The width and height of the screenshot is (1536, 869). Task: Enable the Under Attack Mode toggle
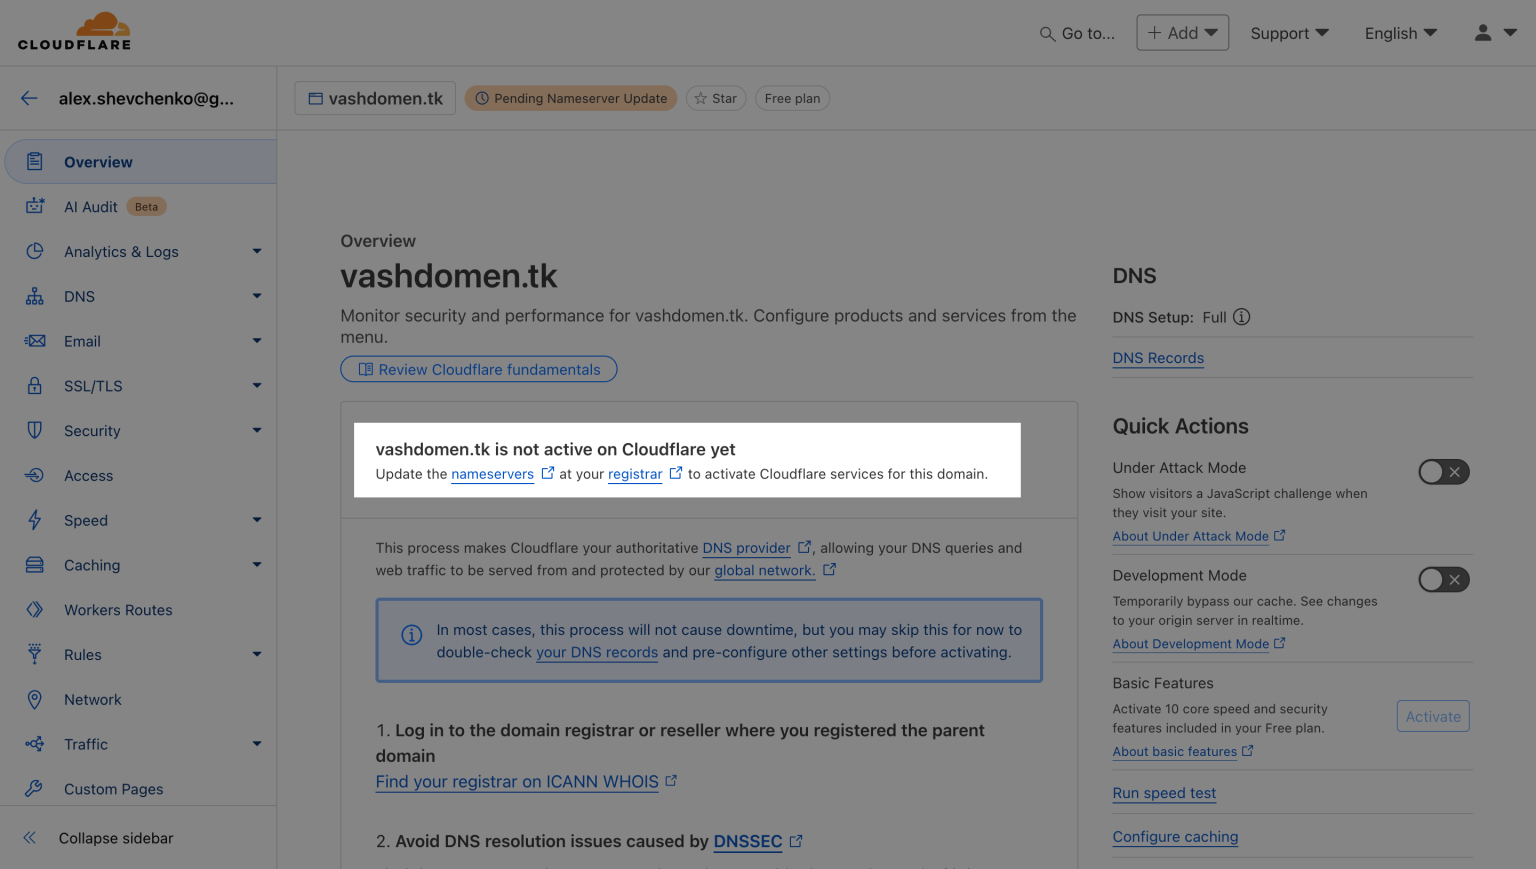pos(1443,472)
